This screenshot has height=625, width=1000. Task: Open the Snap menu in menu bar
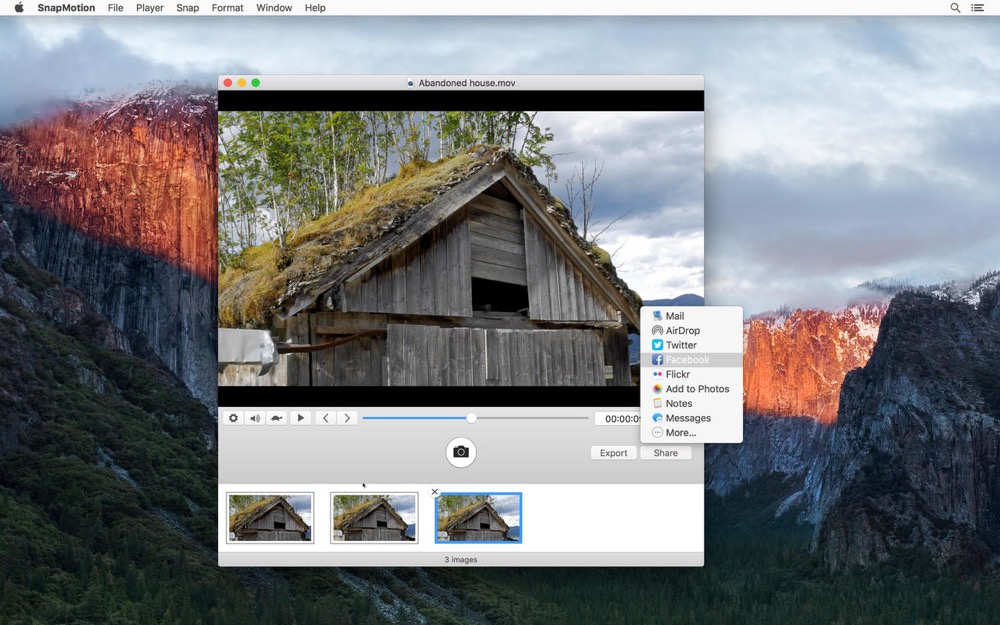(x=187, y=8)
